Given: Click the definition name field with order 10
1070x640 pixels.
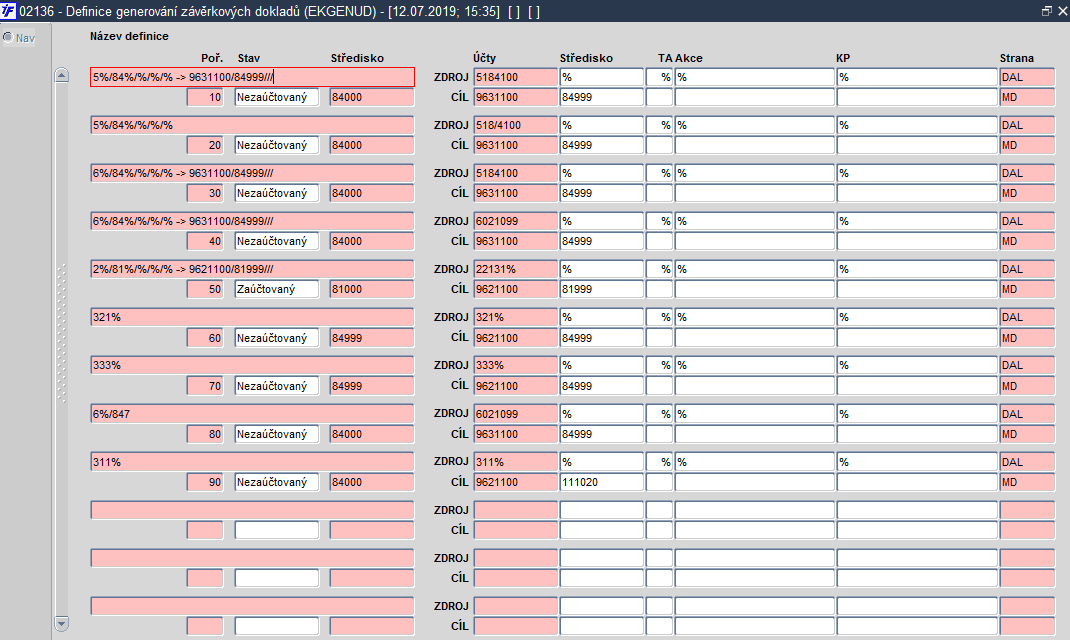Looking at the screenshot, I should coord(252,77).
